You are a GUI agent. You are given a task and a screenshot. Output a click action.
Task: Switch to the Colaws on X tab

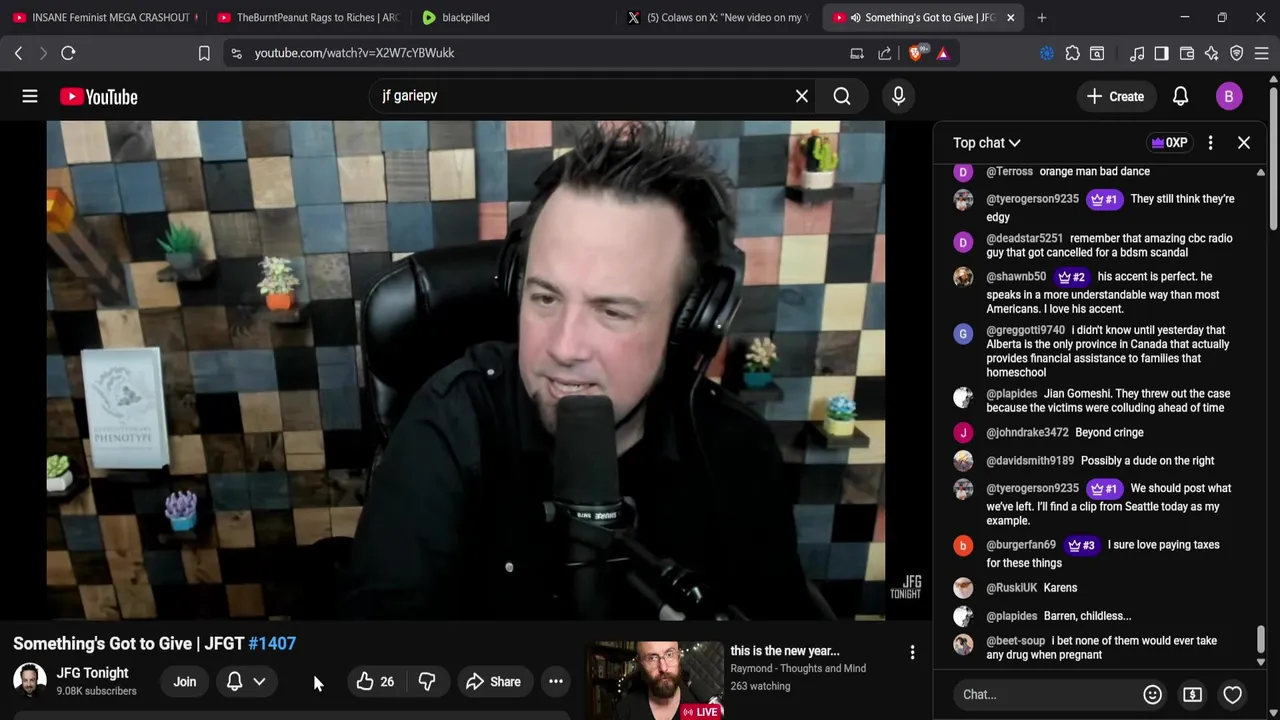tap(718, 17)
